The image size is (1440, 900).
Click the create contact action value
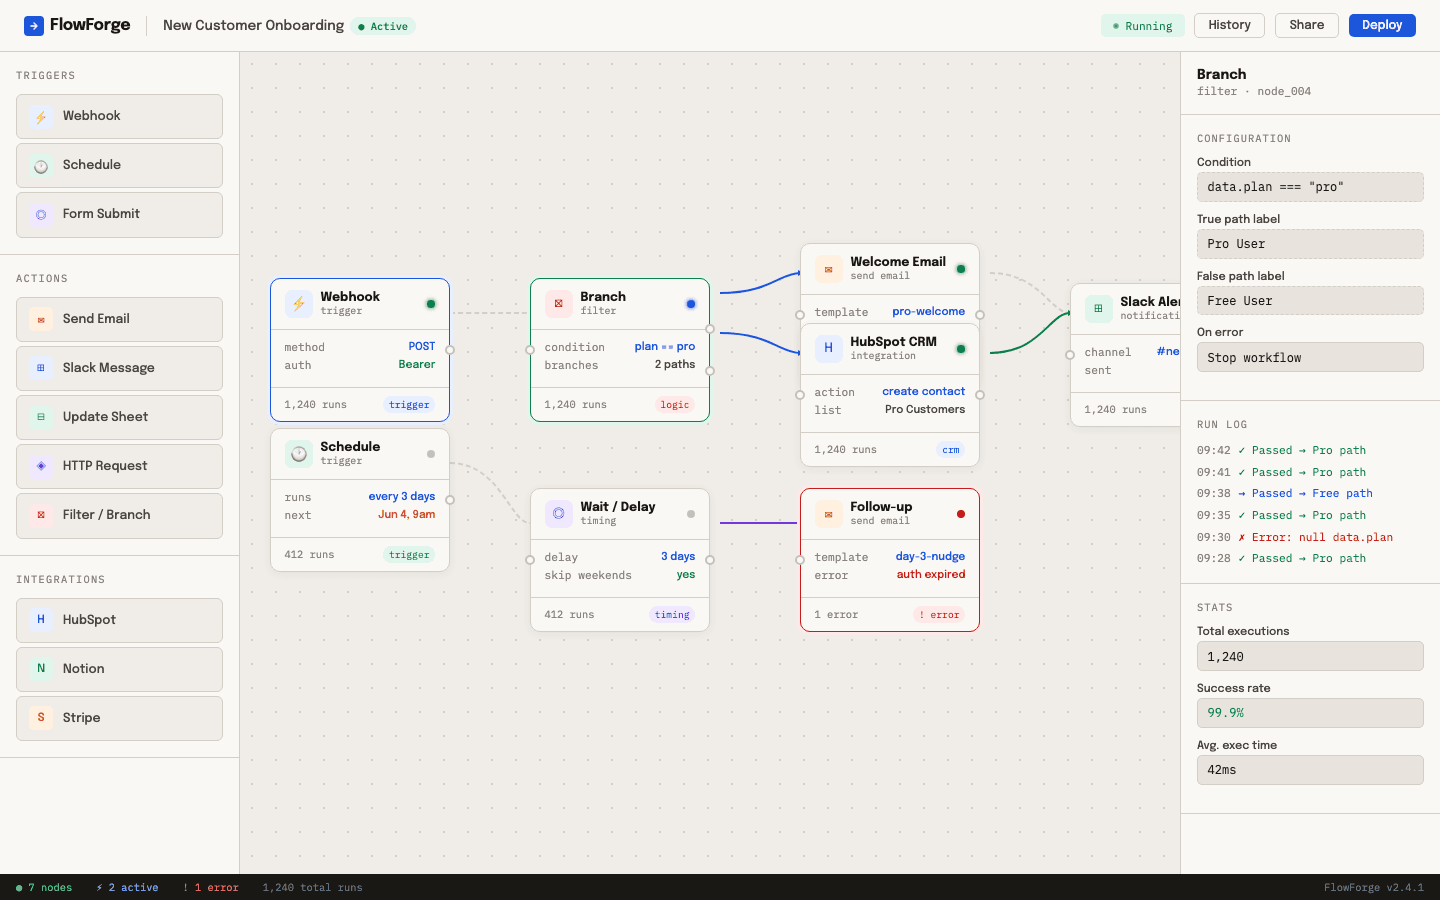[x=924, y=392]
